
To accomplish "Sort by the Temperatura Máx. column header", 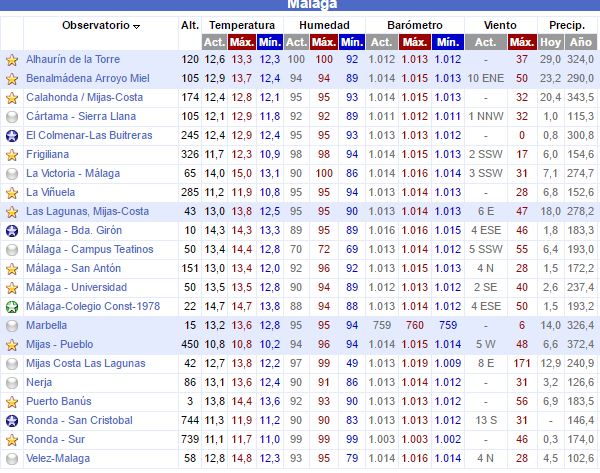I will tap(241, 42).
